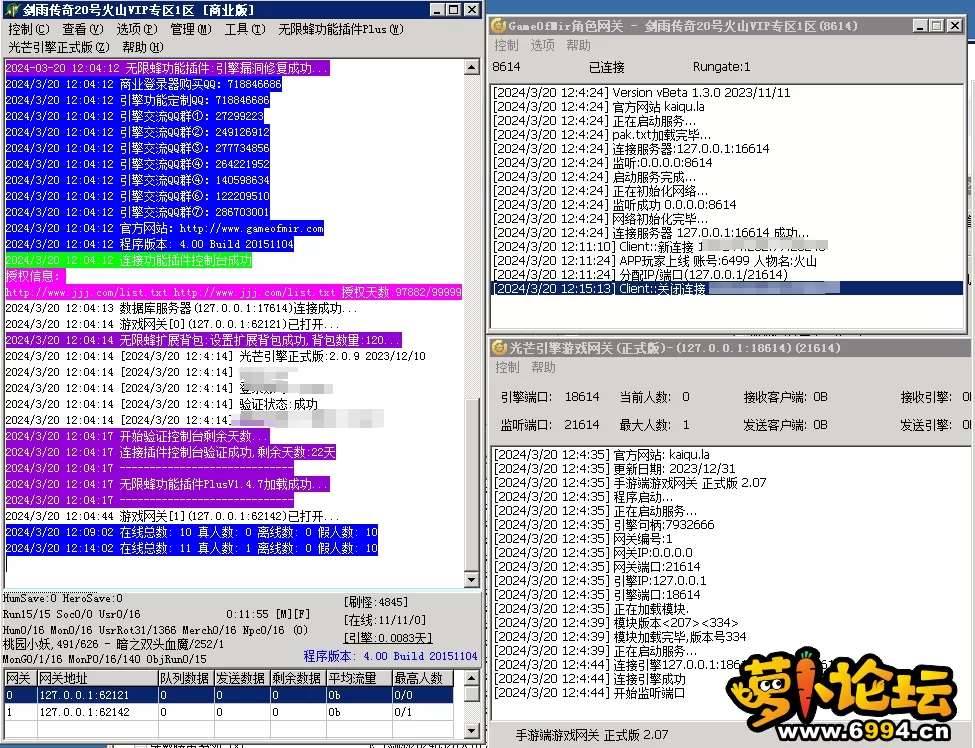Screen dimensions: 975x748
Task: Click main log scrollbar up arrow
Action: 471,67
